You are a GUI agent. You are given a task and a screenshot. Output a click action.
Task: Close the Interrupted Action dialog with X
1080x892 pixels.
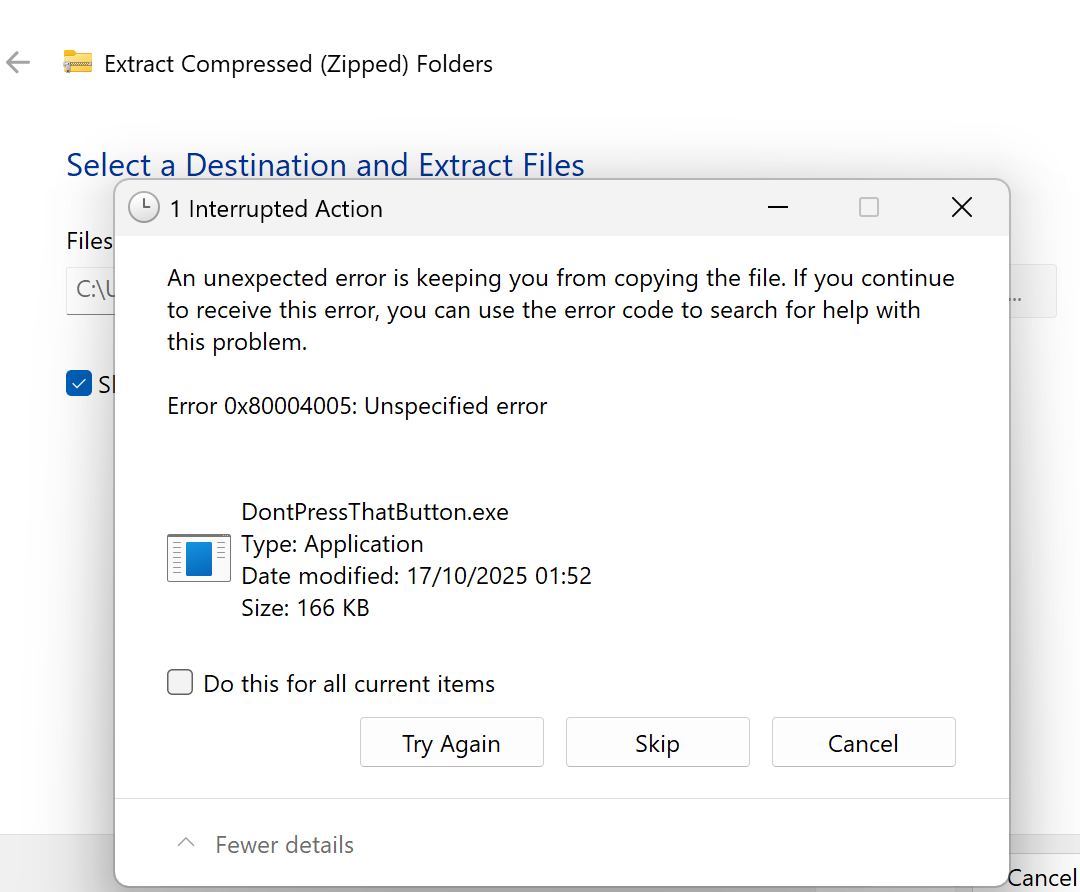[961, 208]
